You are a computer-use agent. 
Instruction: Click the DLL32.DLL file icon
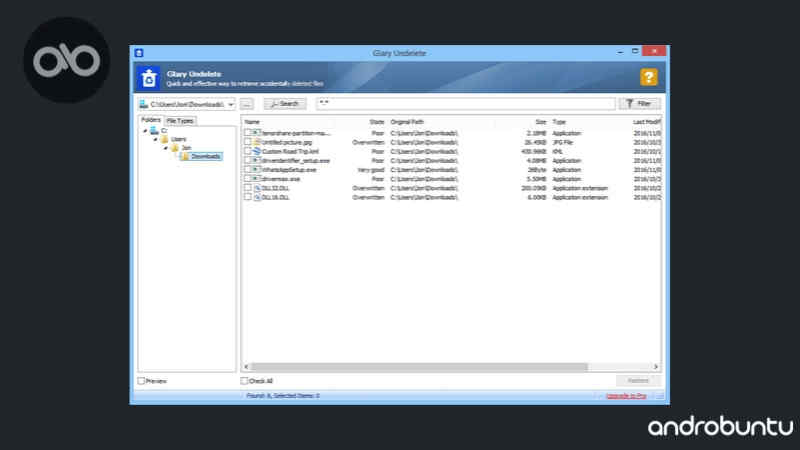[257, 188]
